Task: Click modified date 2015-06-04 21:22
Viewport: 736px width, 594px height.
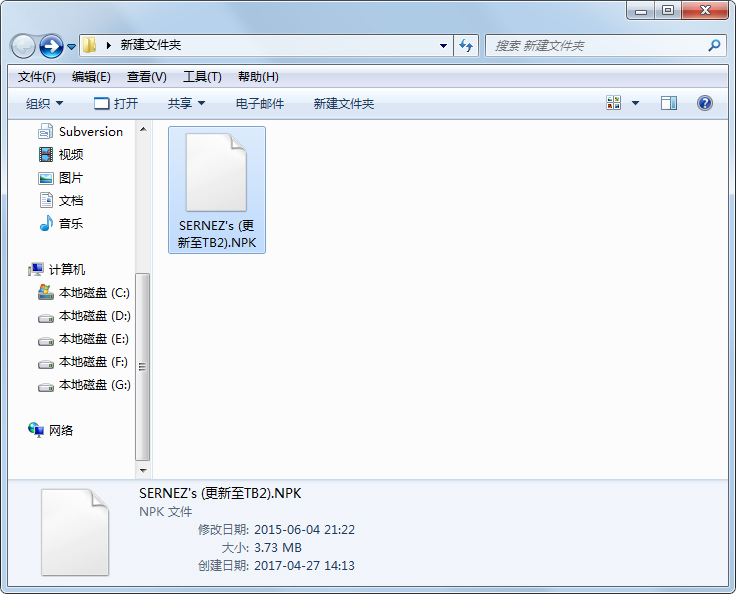Action: [x=304, y=530]
